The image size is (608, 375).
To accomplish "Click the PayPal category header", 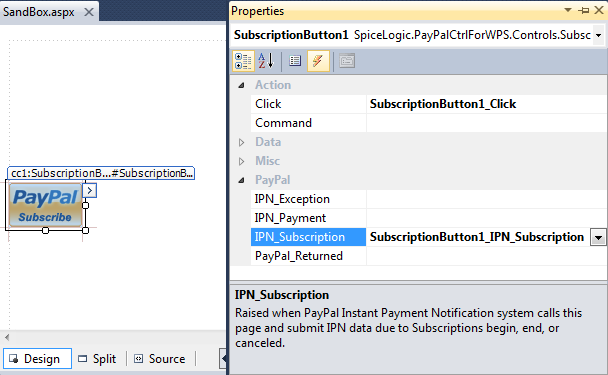I will tap(273, 180).
